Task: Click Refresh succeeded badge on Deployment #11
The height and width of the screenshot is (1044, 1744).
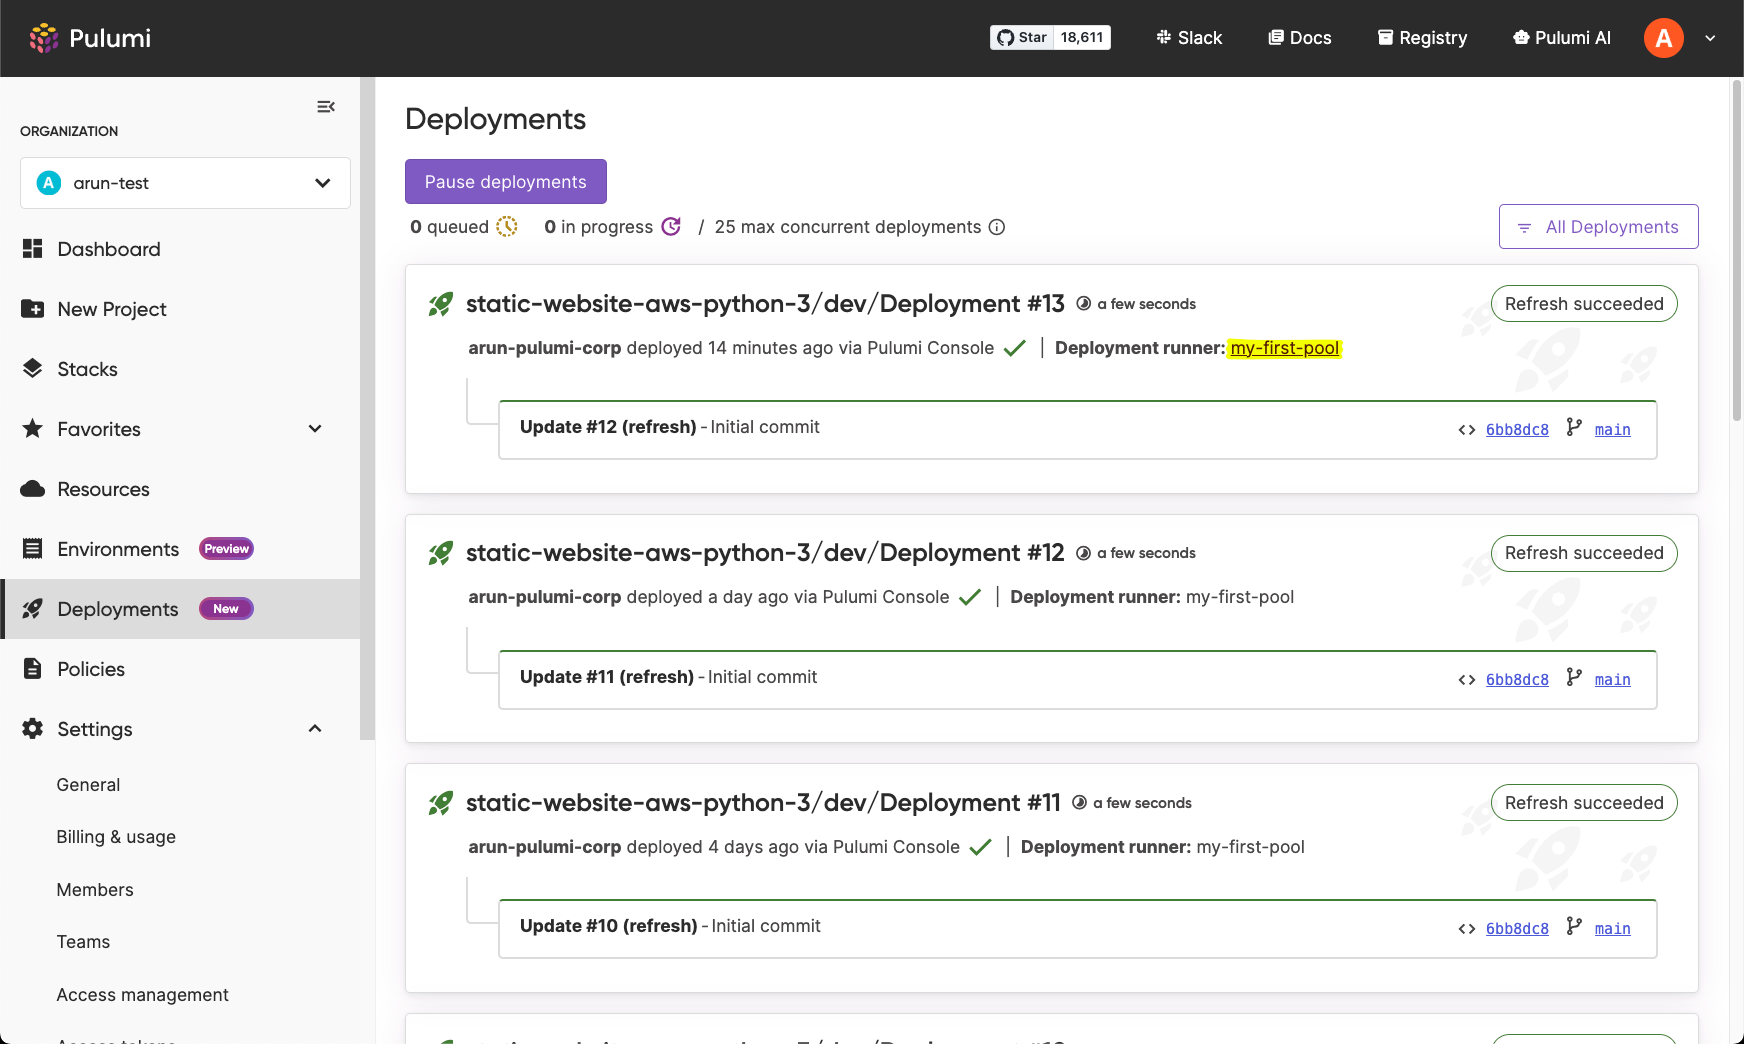Action: tap(1584, 803)
